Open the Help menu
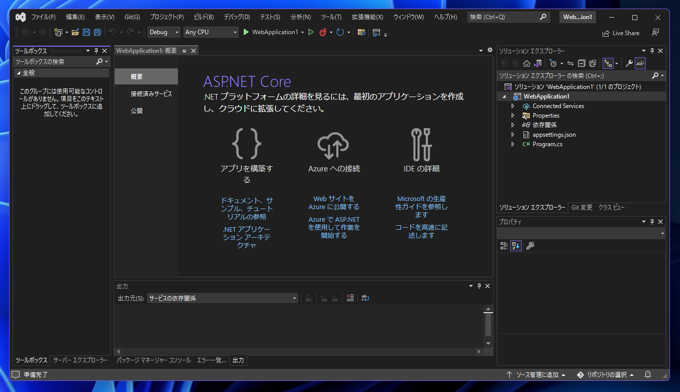 (445, 17)
